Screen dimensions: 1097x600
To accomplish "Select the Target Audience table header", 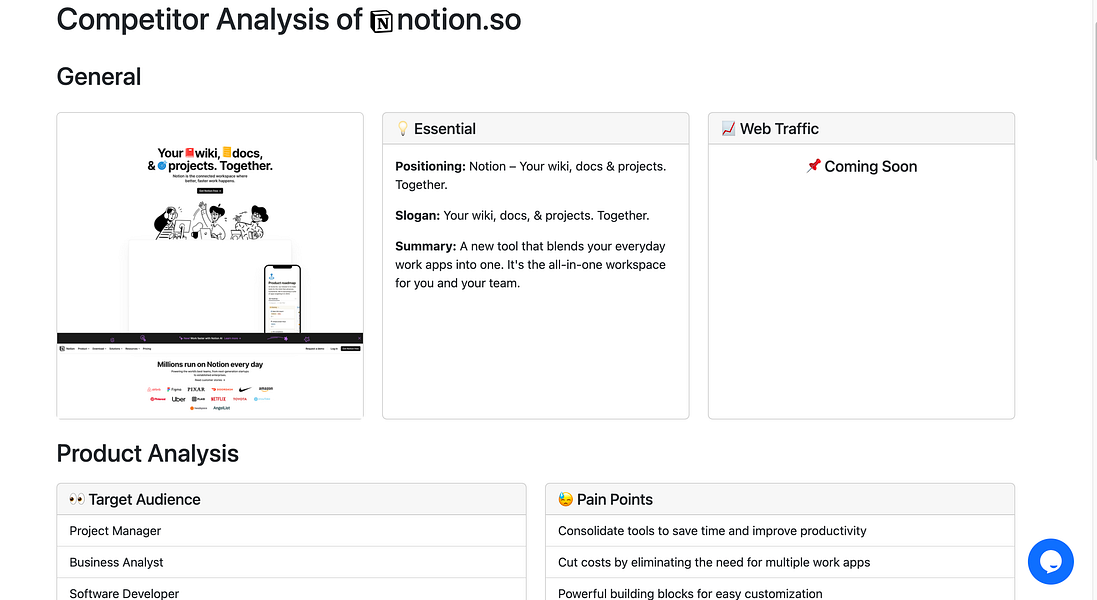I will [x=292, y=499].
